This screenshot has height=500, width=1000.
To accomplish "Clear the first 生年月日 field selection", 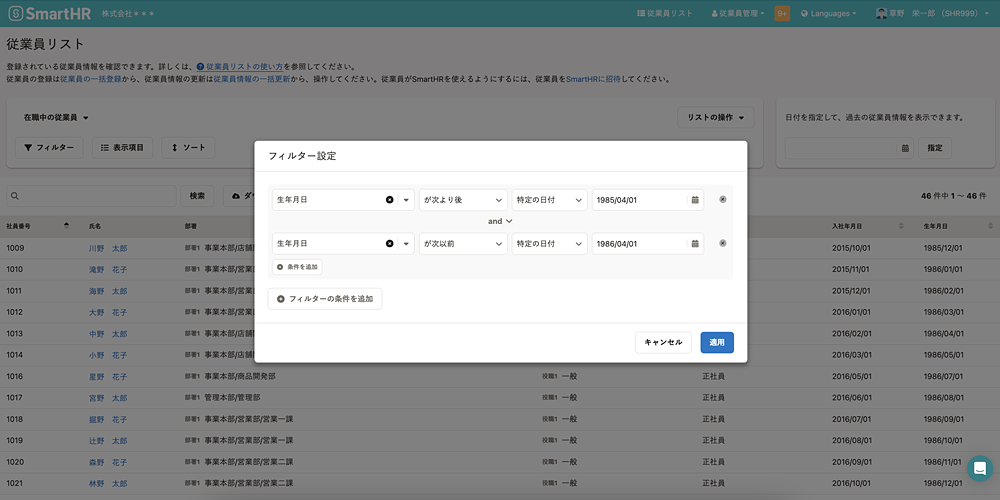I will (x=389, y=200).
